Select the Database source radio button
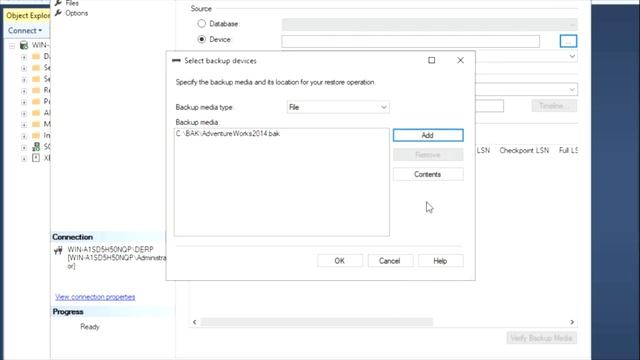Viewport: 640px width, 360px height. (202, 24)
